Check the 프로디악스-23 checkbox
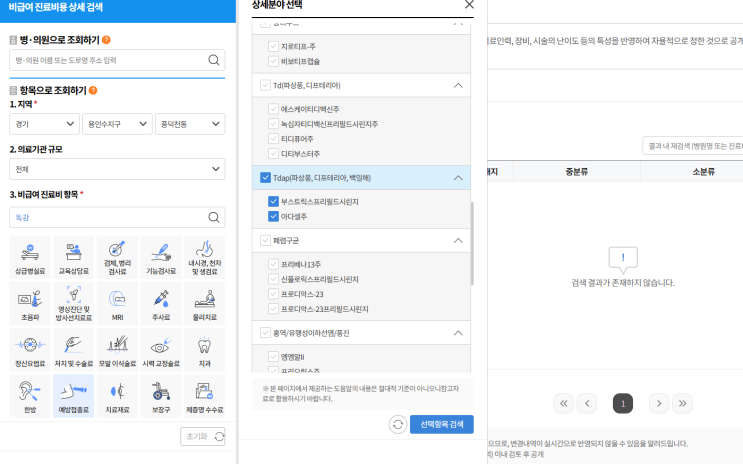 click(x=273, y=294)
